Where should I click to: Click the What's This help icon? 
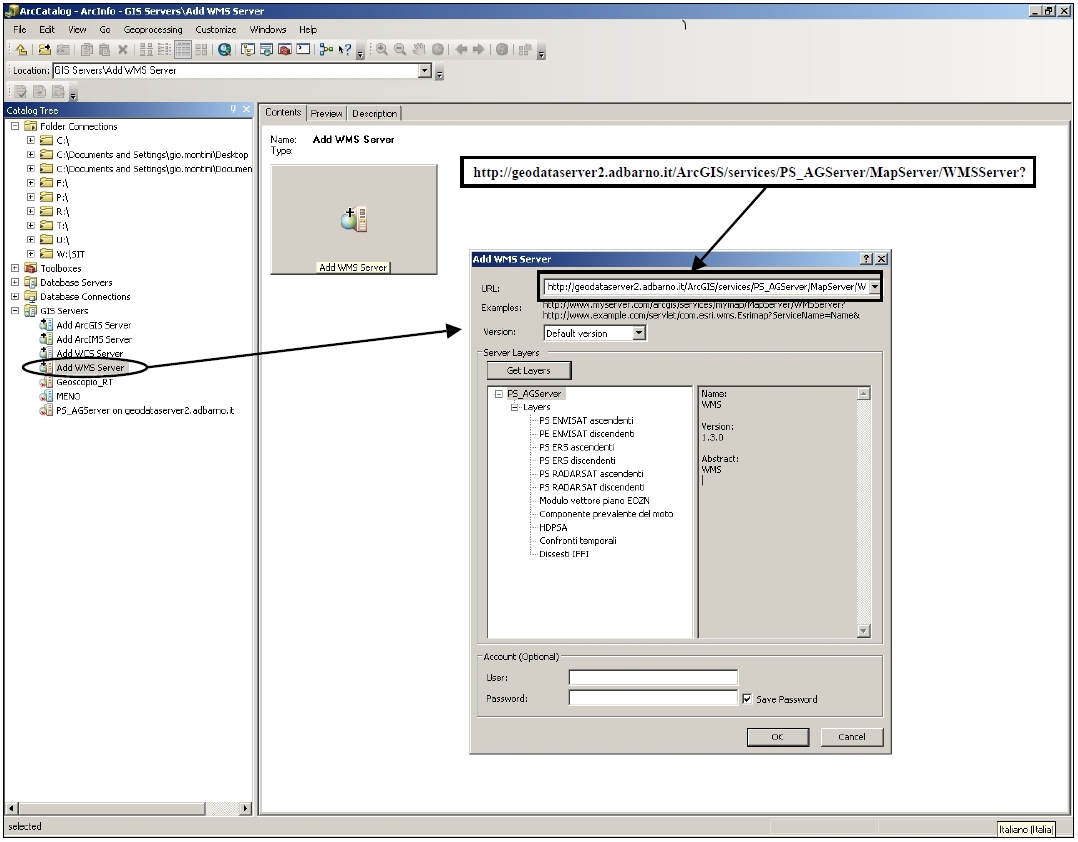344,49
